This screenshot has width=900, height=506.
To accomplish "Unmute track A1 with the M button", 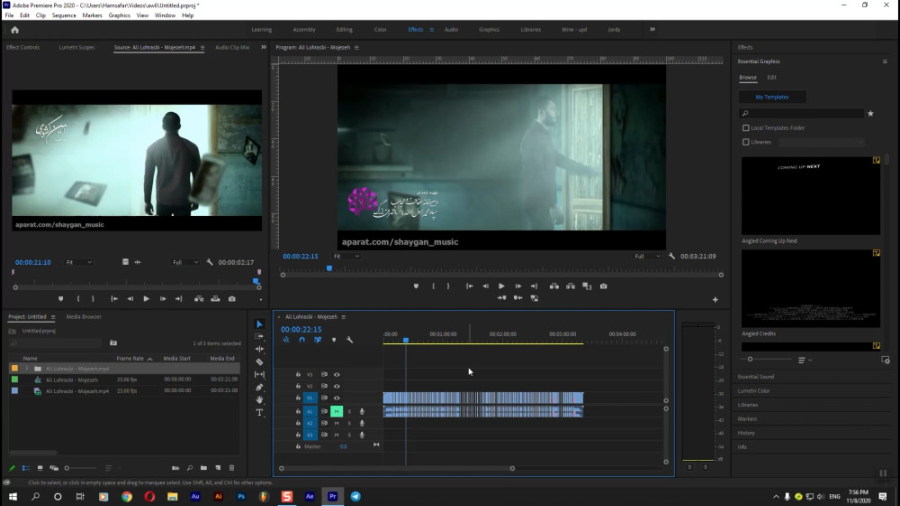I will point(337,411).
